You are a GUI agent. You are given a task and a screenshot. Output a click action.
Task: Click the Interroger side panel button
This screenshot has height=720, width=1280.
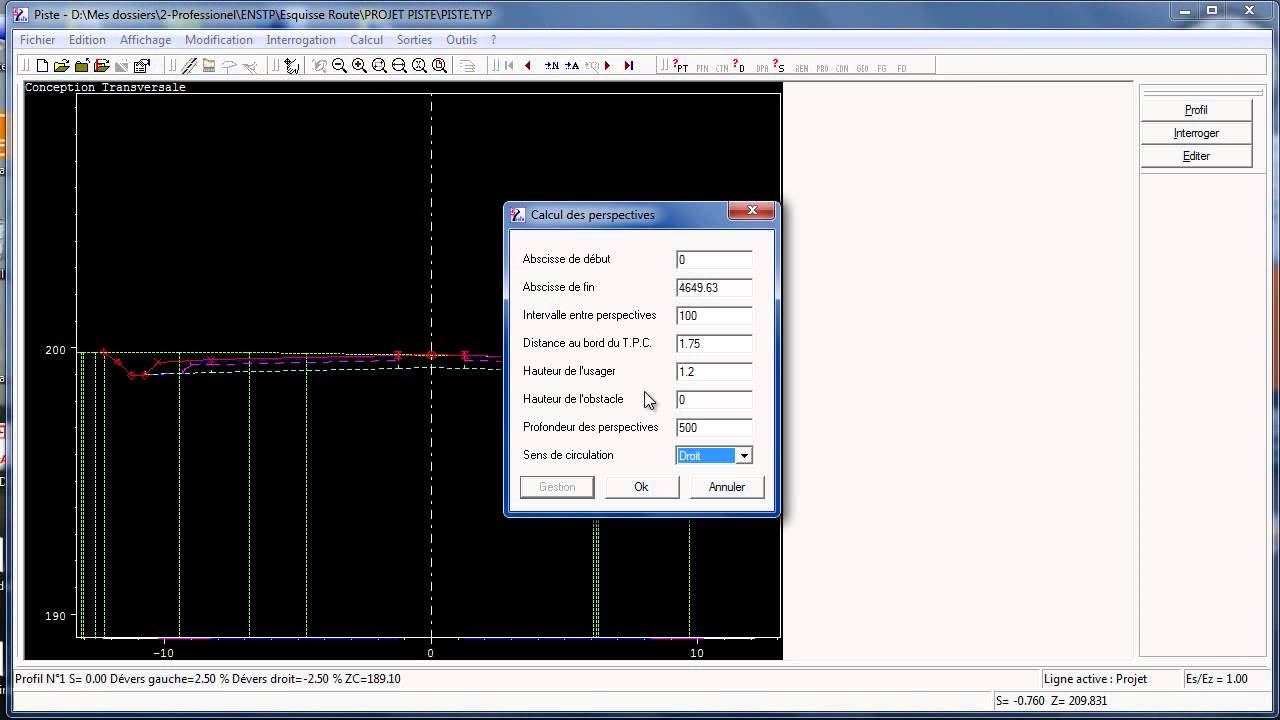pos(1196,133)
